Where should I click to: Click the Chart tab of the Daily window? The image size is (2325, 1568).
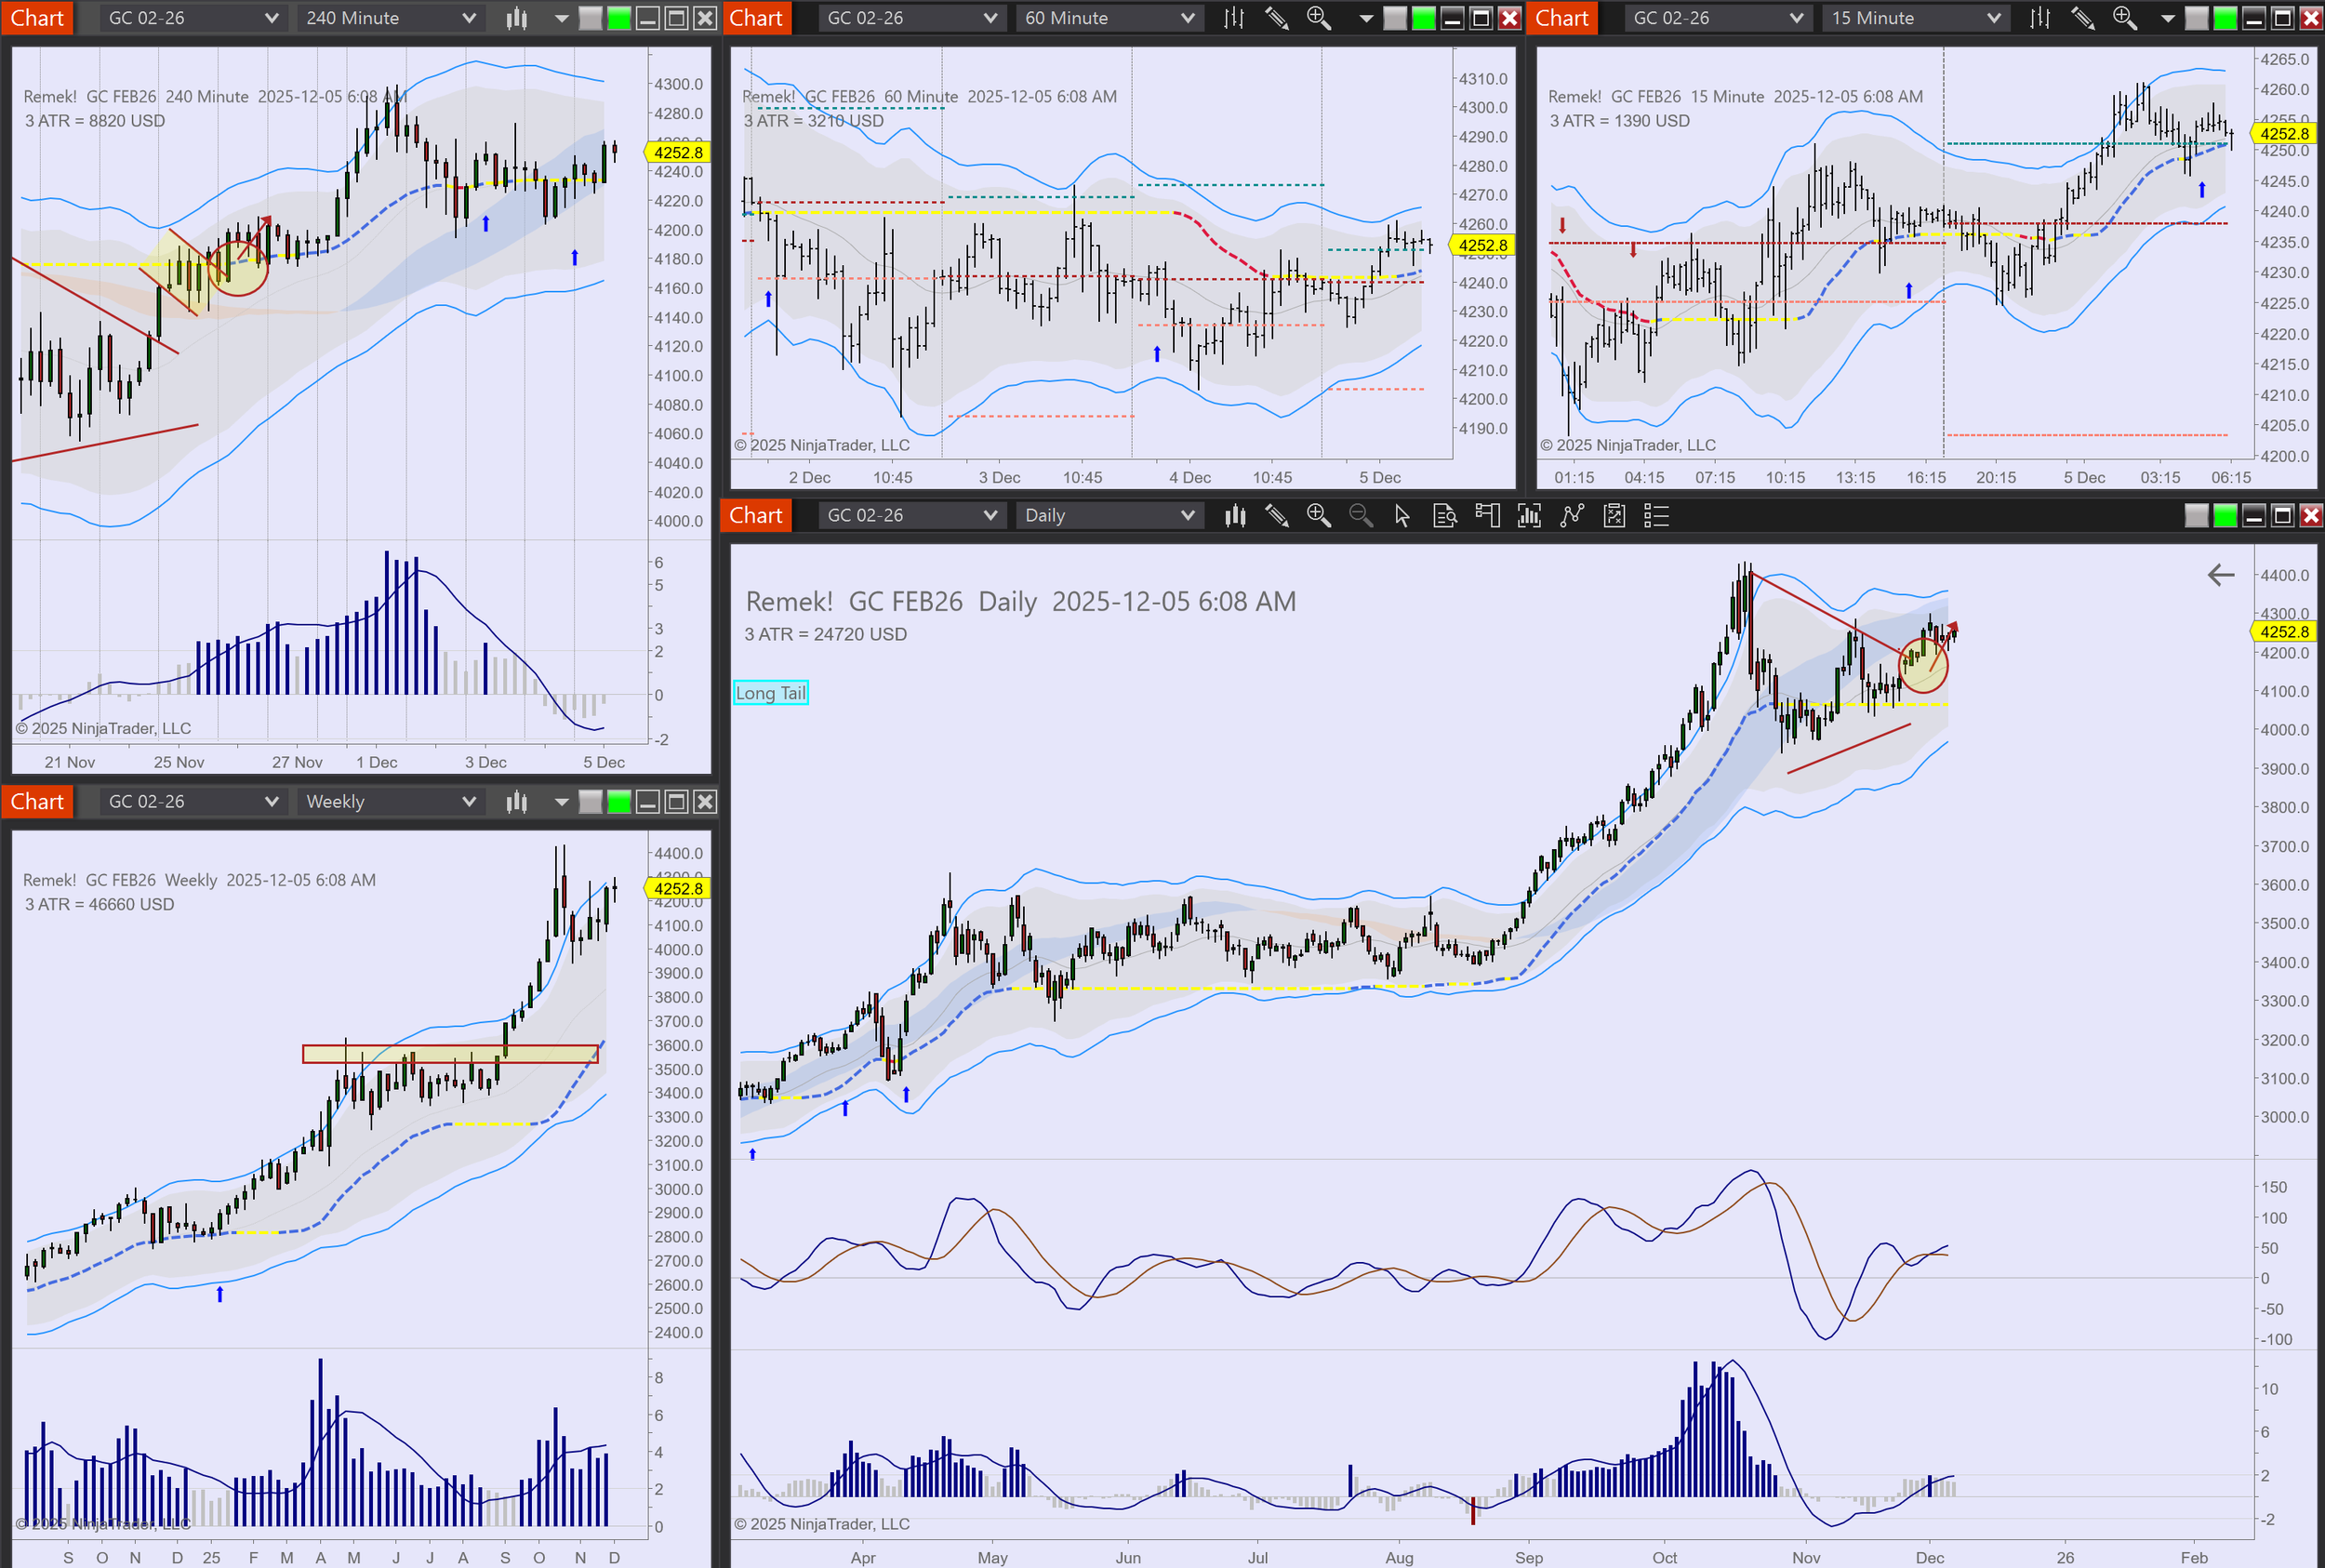tap(756, 515)
